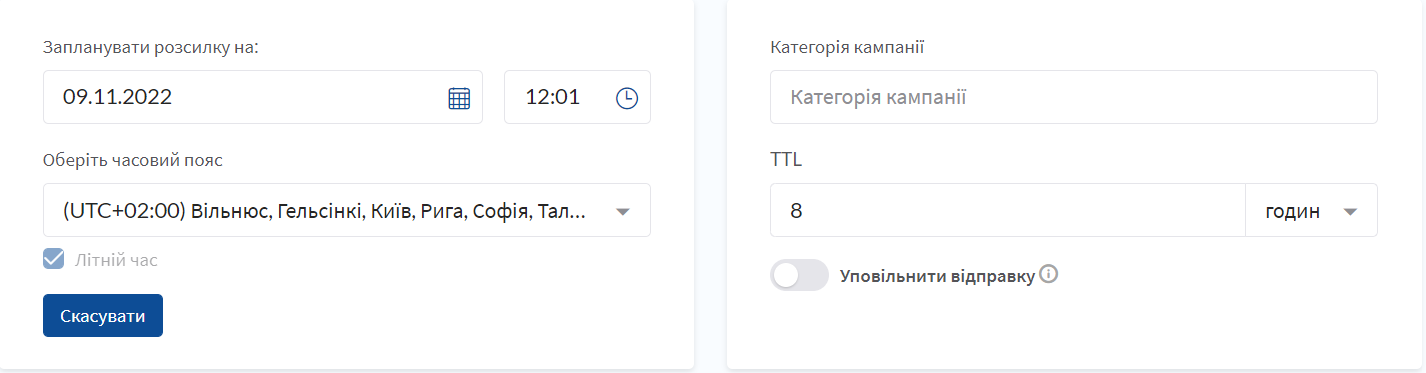Click Категорія кампанії label above the field
Image resolution: width=1426 pixels, height=373 pixels.
(x=847, y=47)
